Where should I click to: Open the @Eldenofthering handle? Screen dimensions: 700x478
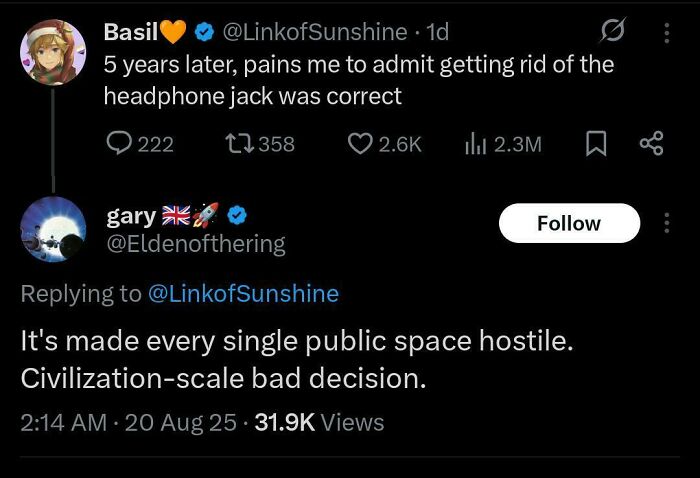tap(195, 243)
